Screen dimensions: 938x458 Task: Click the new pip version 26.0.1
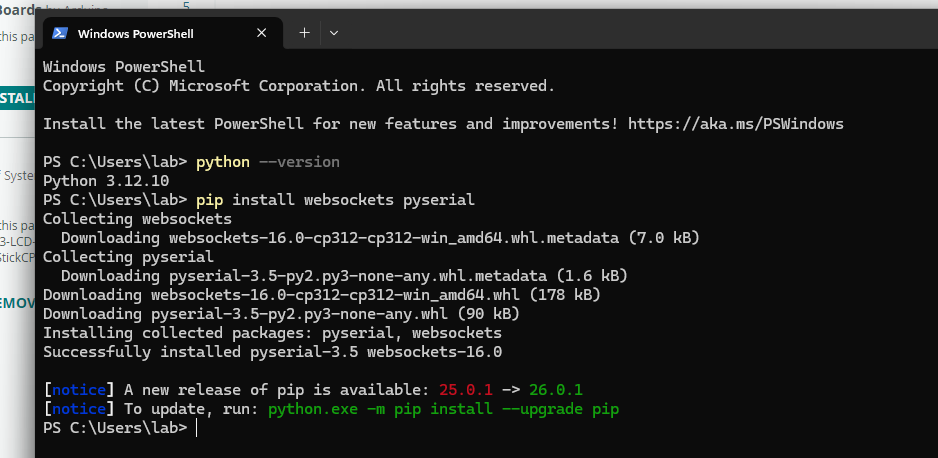pyautogui.click(x=556, y=390)
